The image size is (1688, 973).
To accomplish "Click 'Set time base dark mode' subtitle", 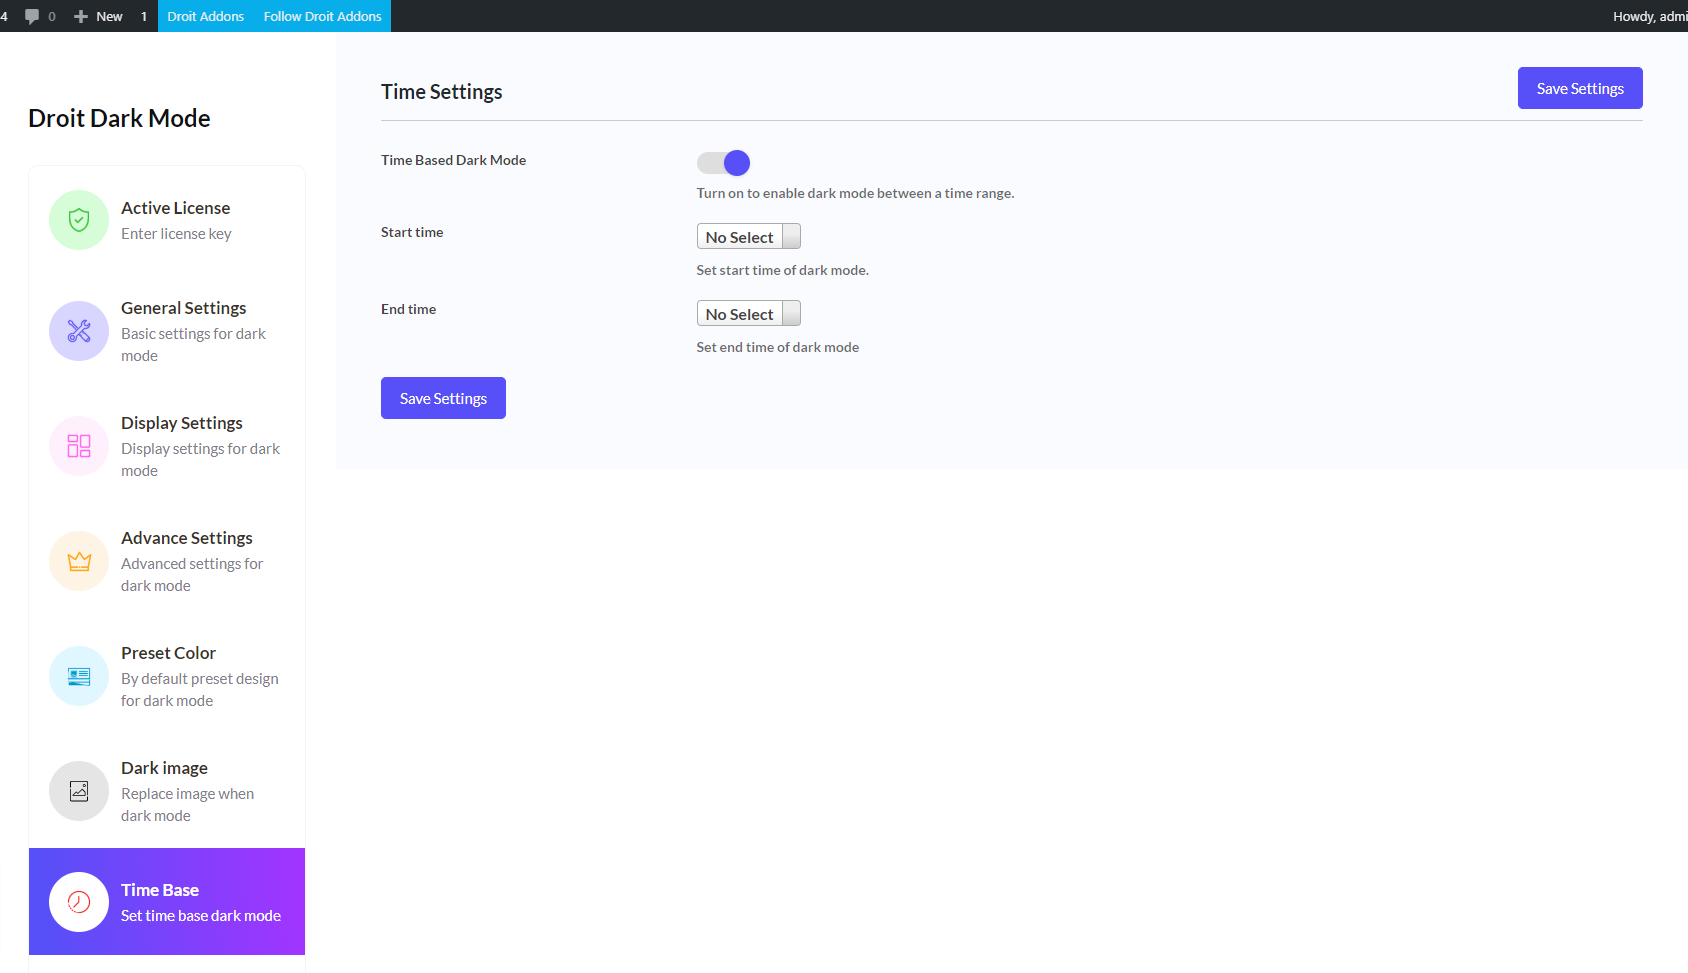I will (201, 916).
